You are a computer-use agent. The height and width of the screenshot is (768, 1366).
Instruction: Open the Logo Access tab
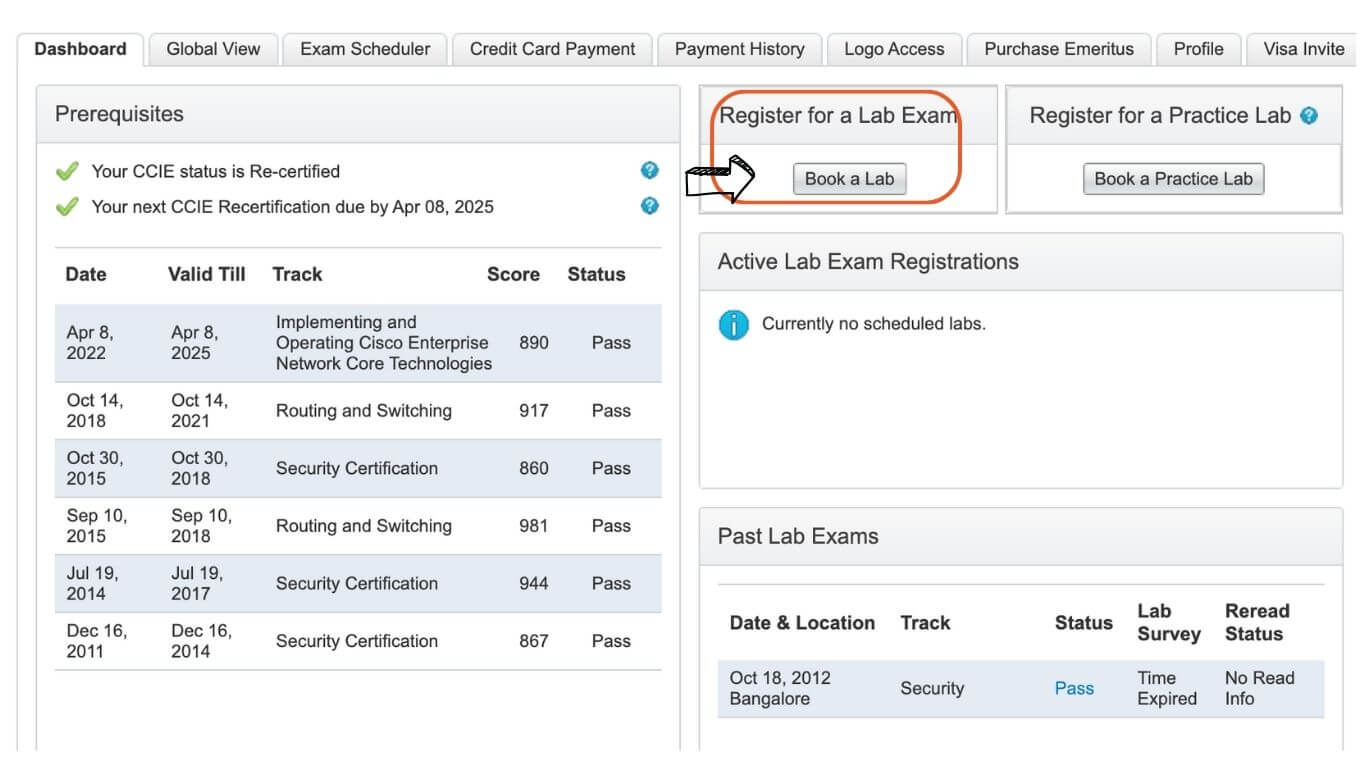point(893,48)
